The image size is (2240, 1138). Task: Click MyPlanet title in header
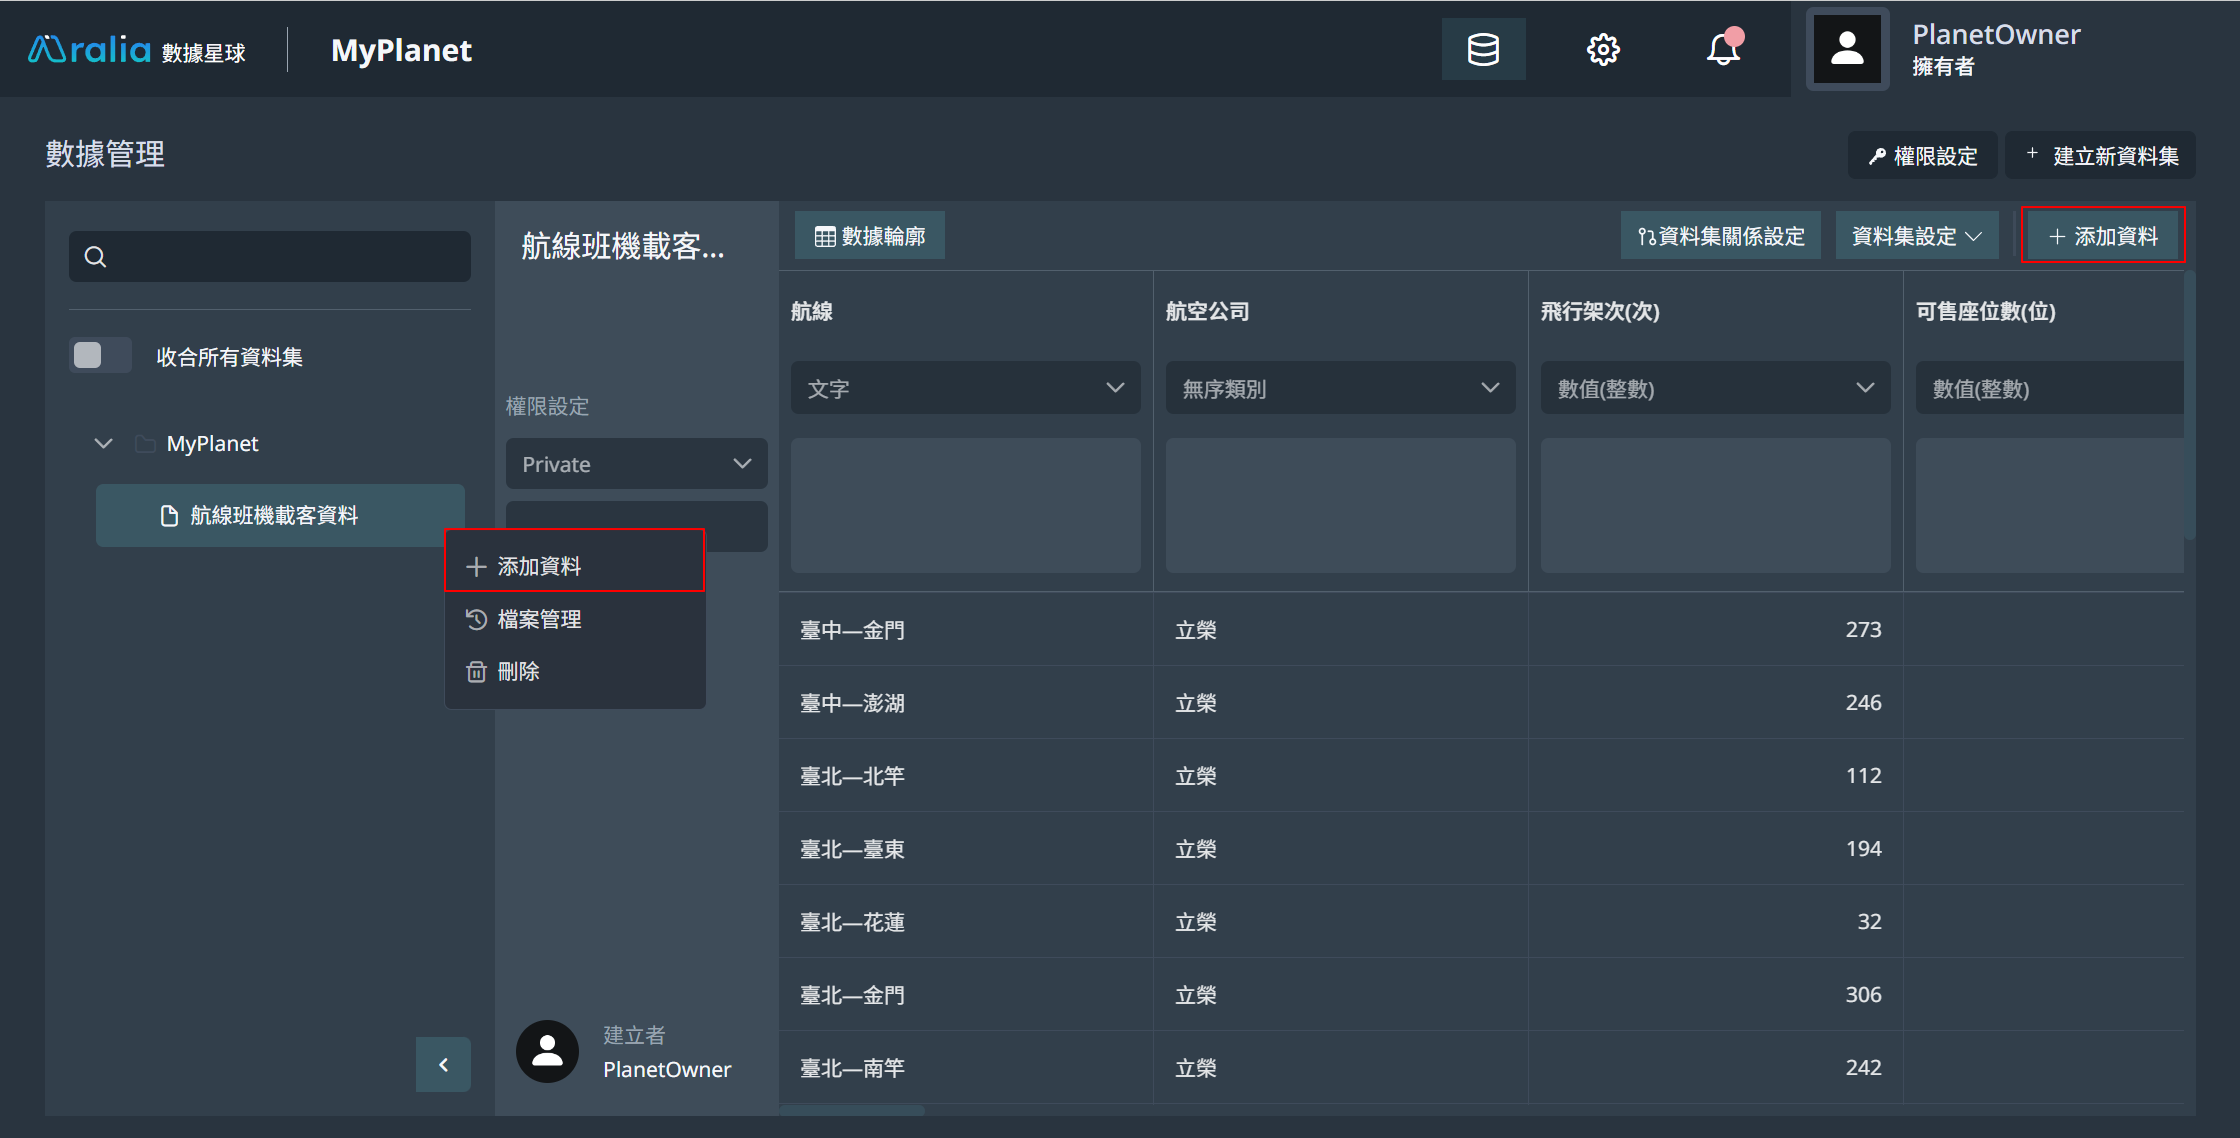401,50
